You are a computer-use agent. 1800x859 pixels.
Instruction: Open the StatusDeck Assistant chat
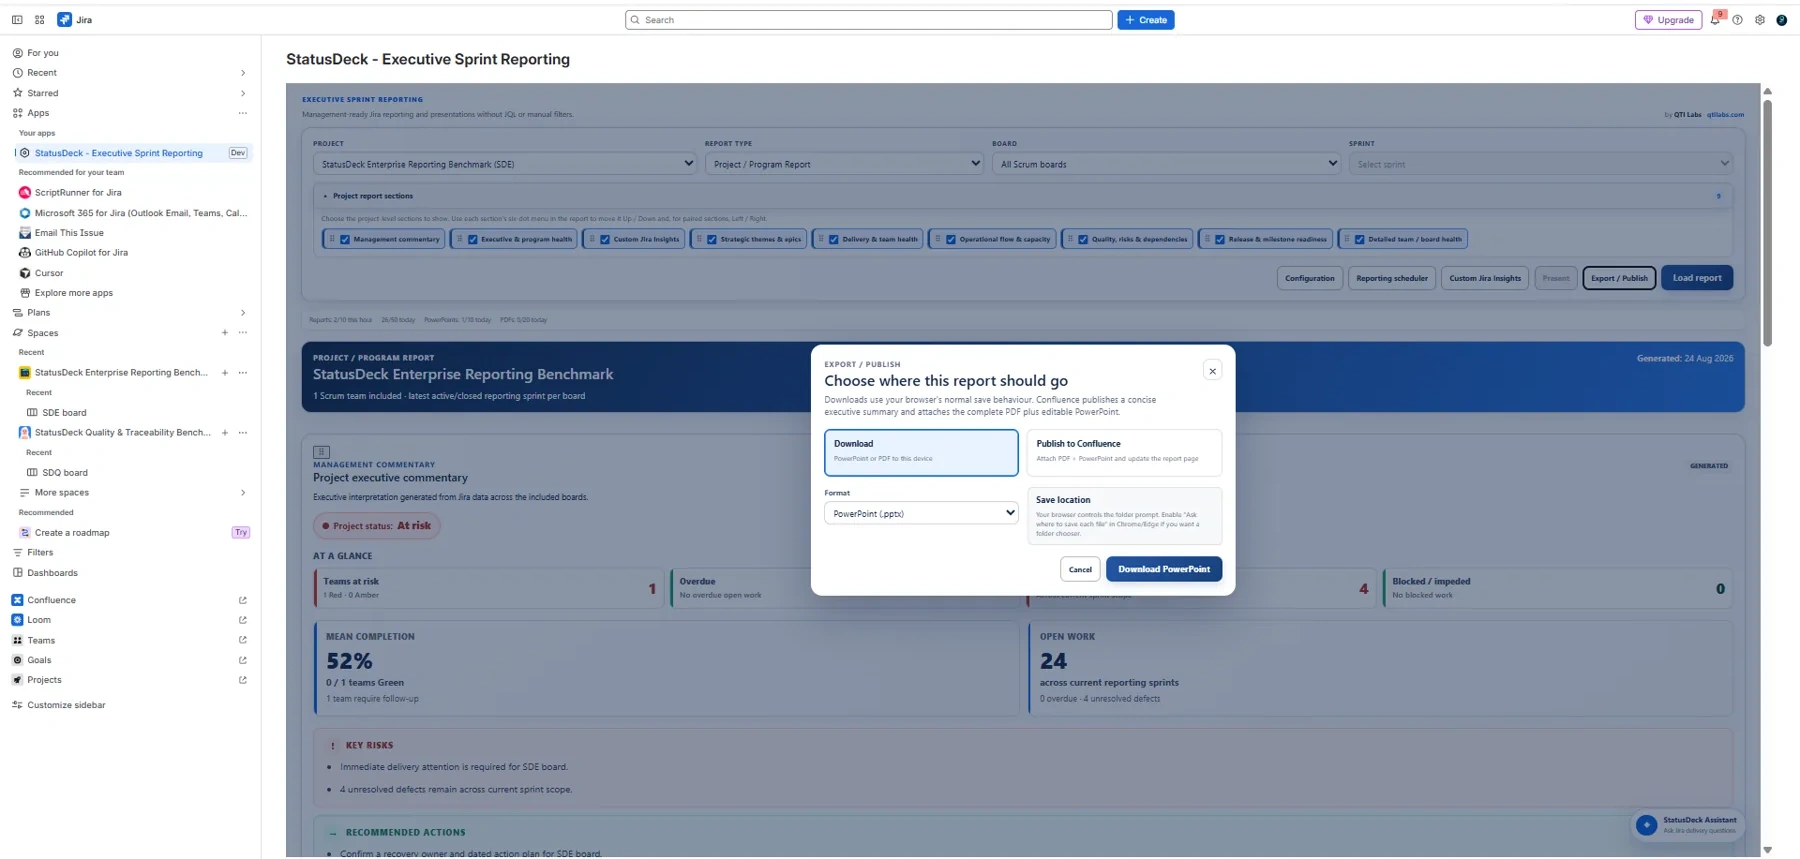[x=1688, y=825]
